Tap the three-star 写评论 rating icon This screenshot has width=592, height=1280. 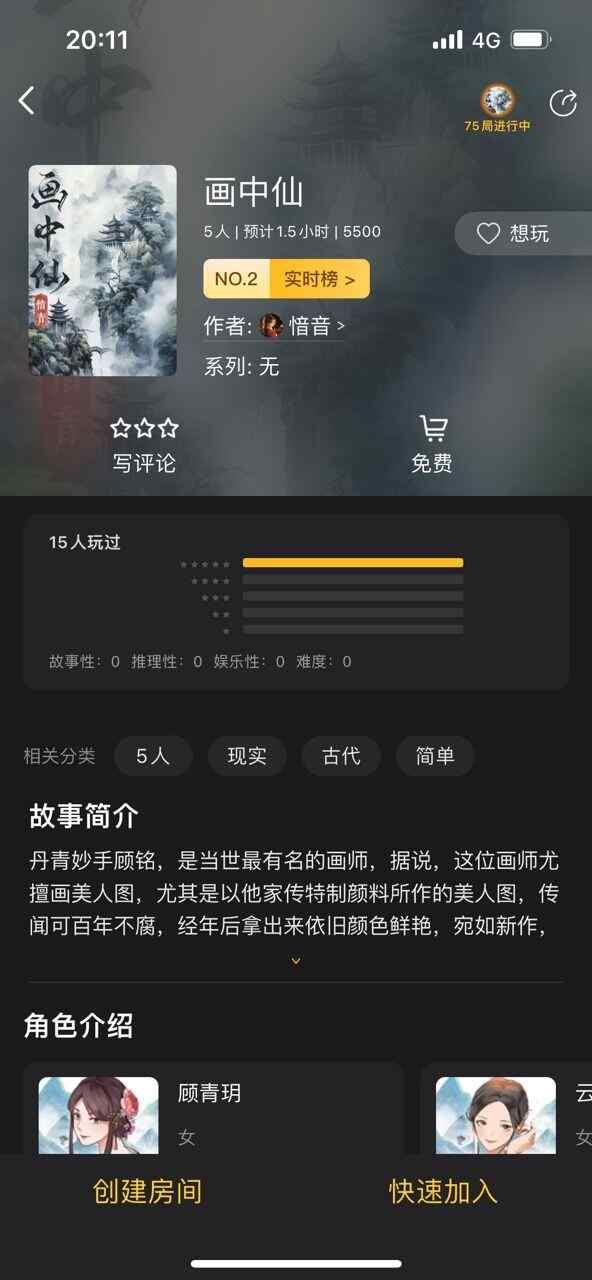tap(144, 429)
